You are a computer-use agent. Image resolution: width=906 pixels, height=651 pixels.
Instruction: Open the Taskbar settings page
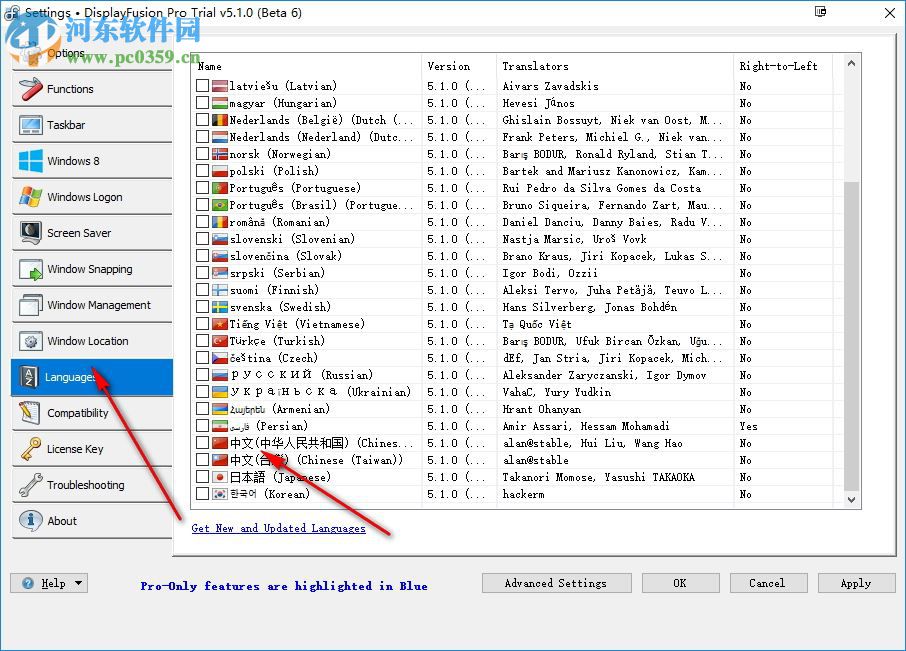tap(92, 125)
